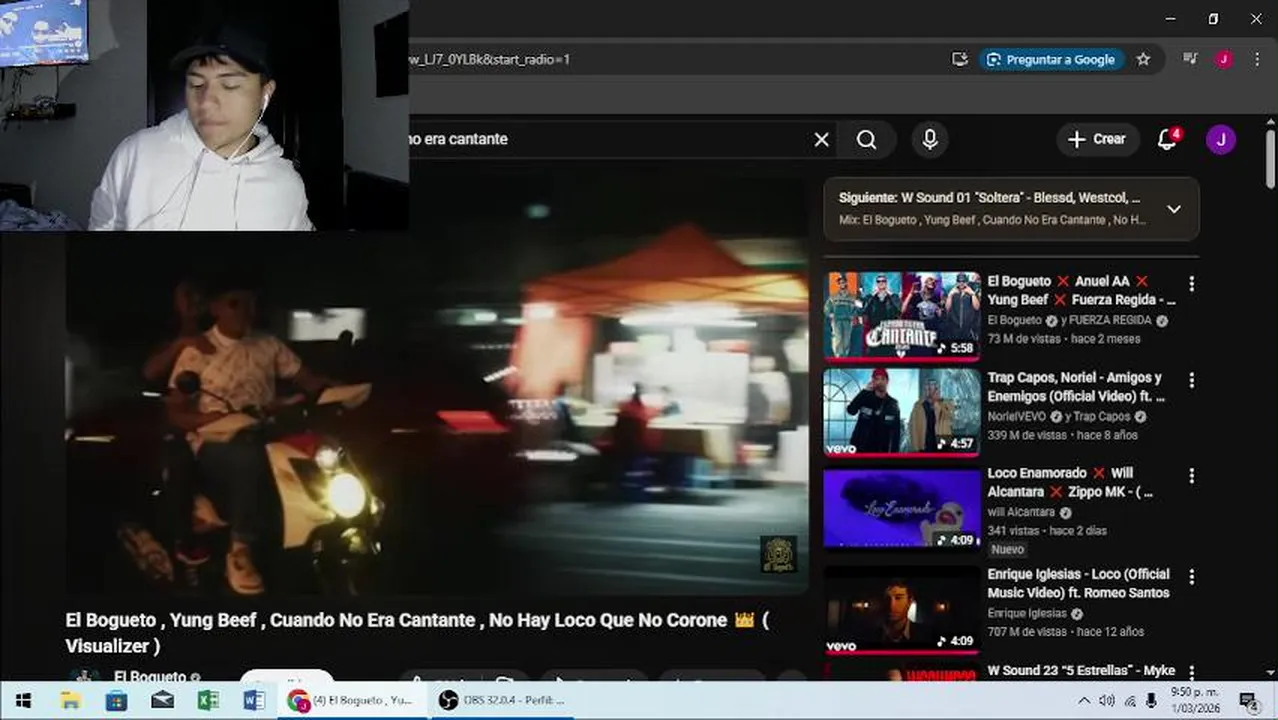Open Loco Enamorado Will Alcantara title
The height and width of the screenshot is (720, 1278).
(x=1070, y=482)
